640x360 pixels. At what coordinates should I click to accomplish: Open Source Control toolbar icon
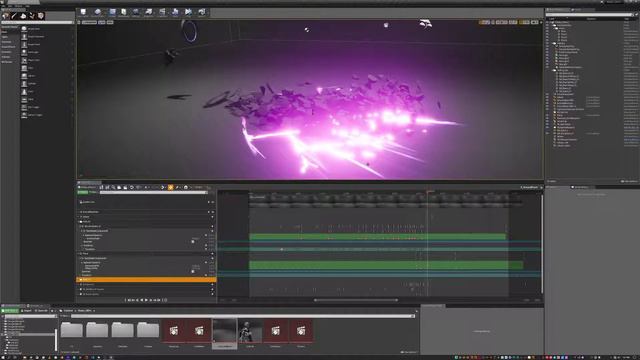pyautogui.click(x=98, y=13)
